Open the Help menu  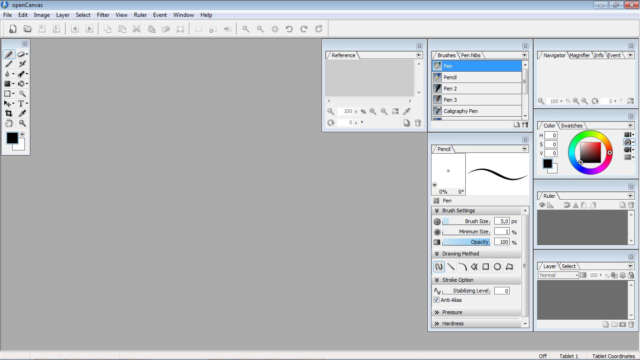tap(206, 15)
